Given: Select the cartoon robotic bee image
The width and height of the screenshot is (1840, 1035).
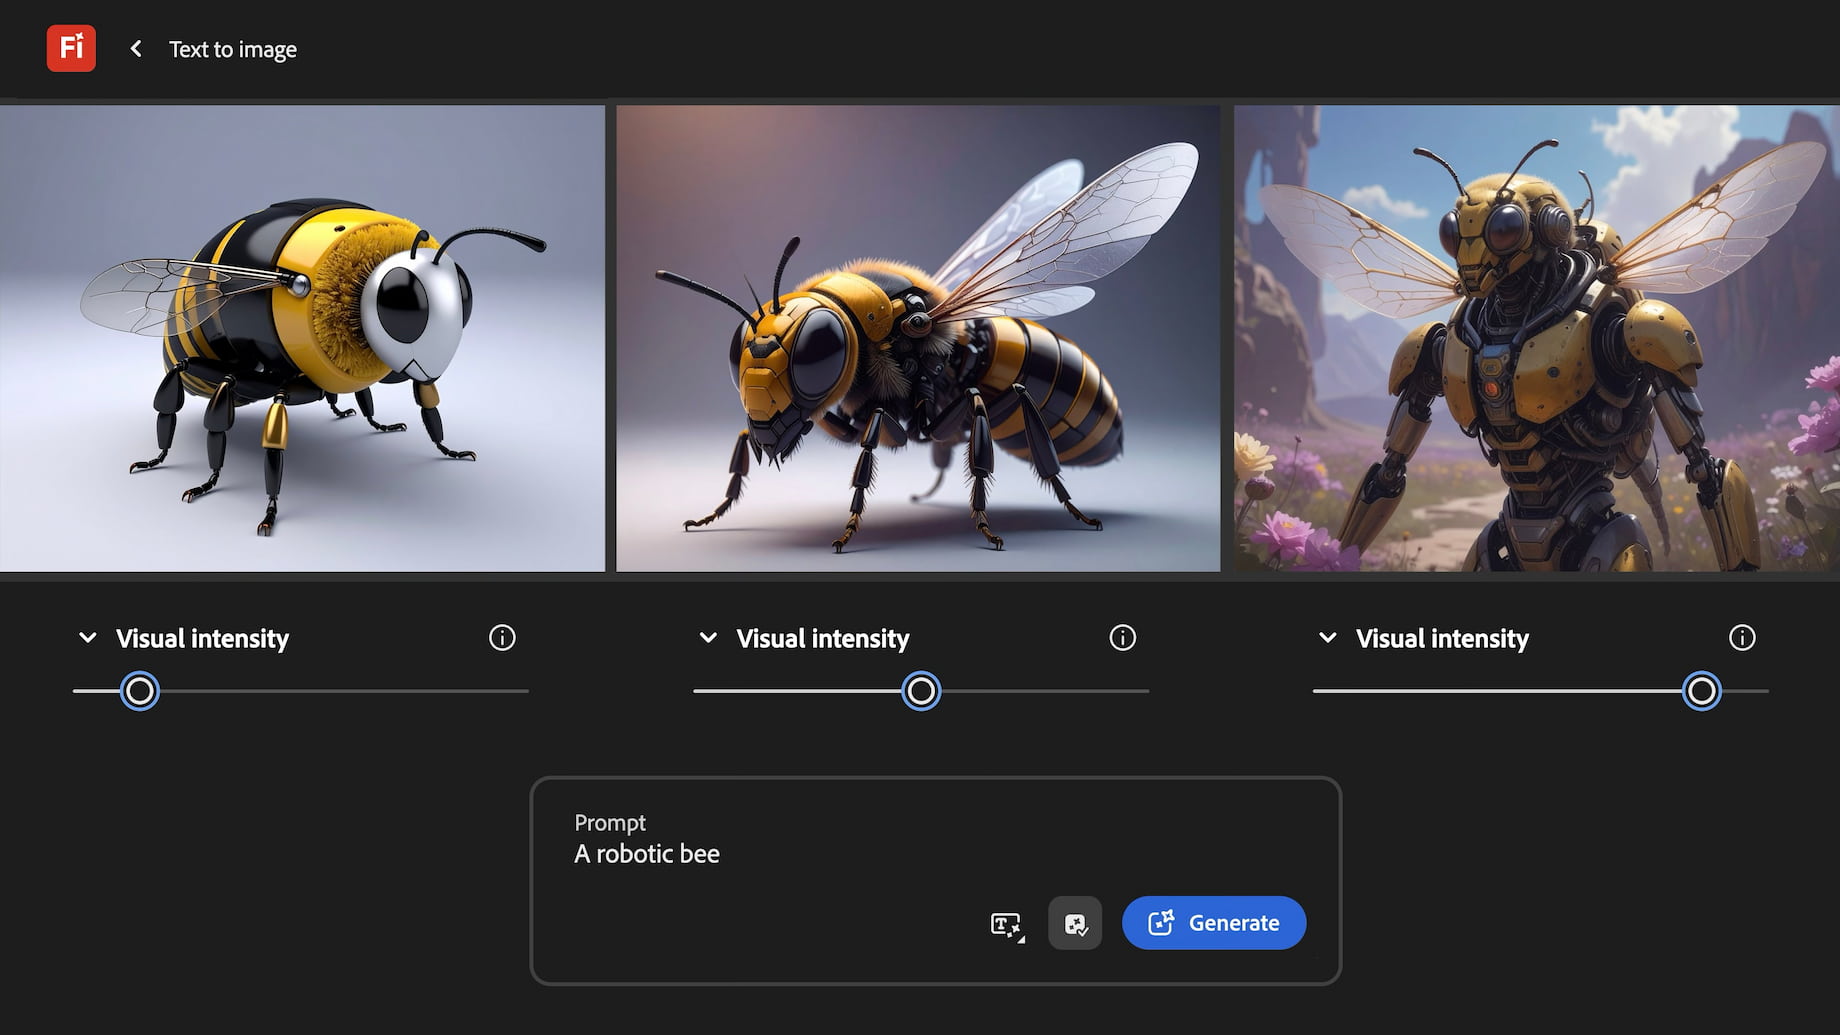Looking at the screenshot, I should point(302,338).
